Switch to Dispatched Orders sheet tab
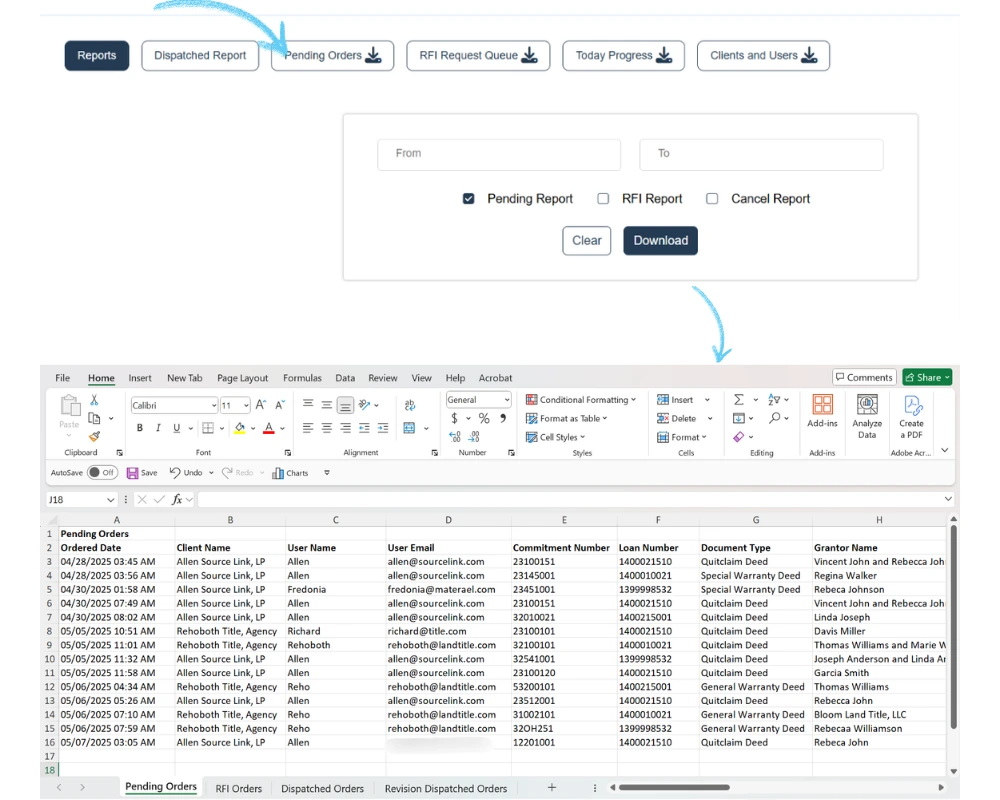Image resolution: width=1000 pixels, height=800 pixels. [x=322, y=789]
